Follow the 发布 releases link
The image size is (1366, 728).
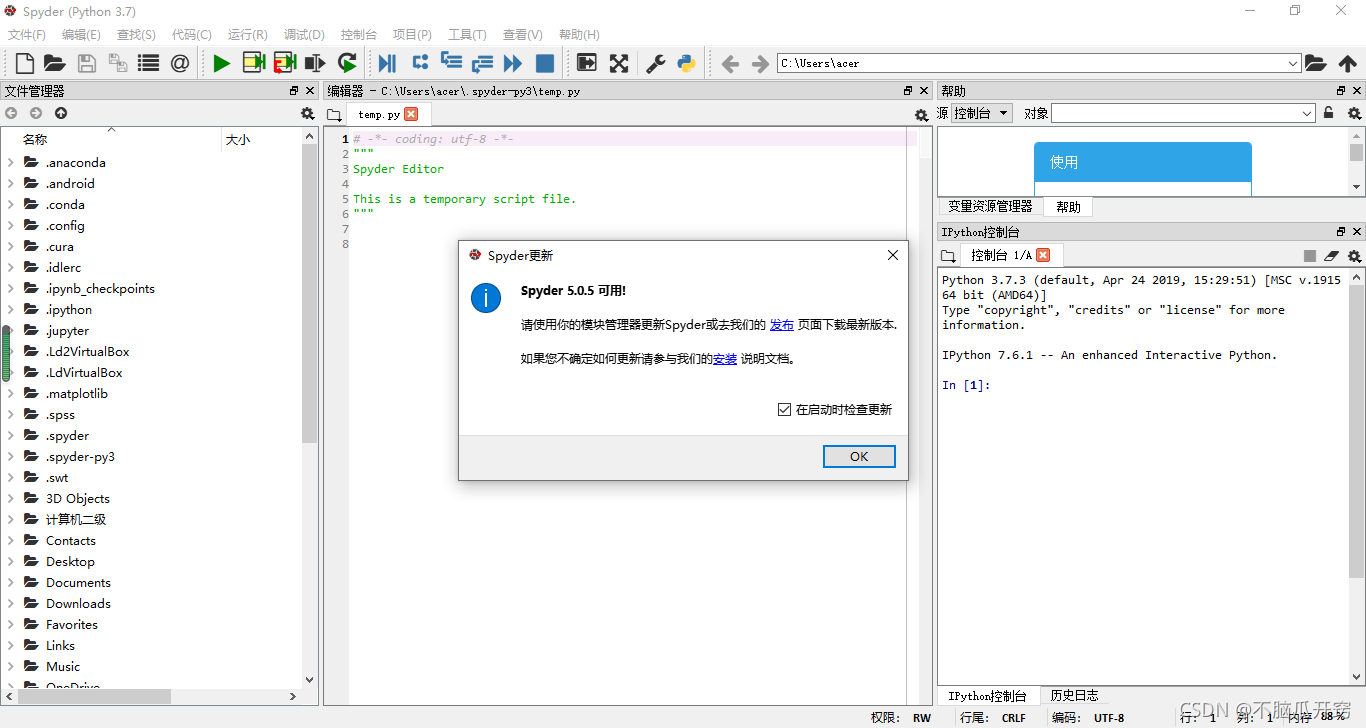781,324
